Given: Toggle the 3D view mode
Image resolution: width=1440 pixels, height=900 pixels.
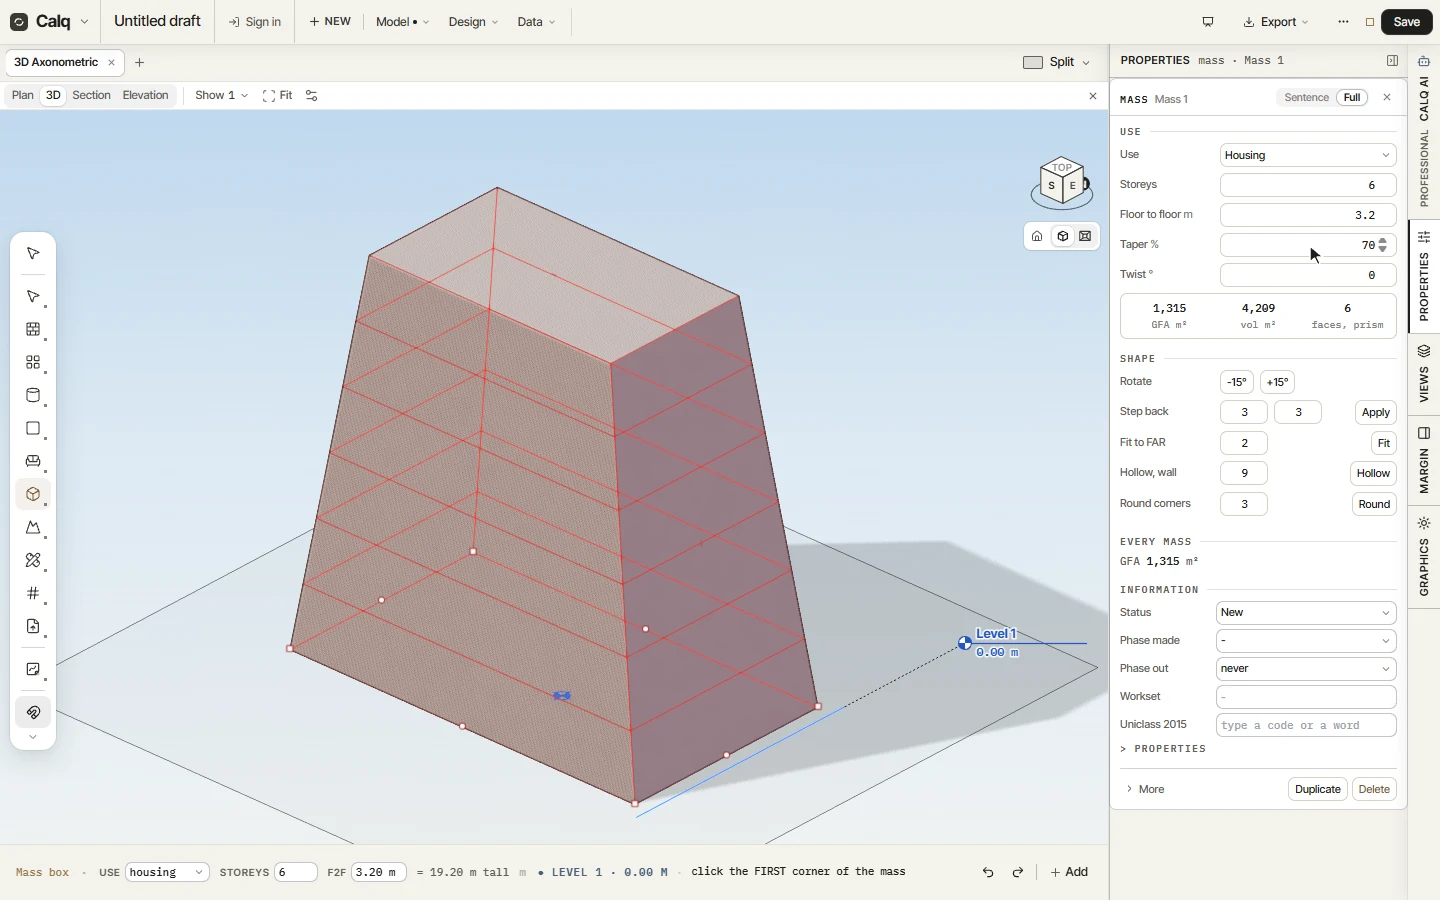Looking at the screenshot, I should 53,96.
